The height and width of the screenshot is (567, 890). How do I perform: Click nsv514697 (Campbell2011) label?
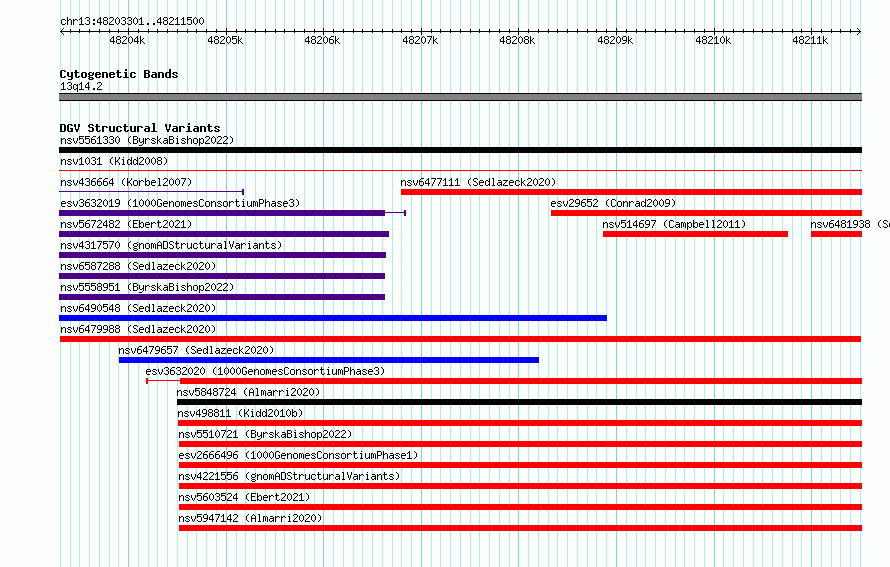(674, 224)
